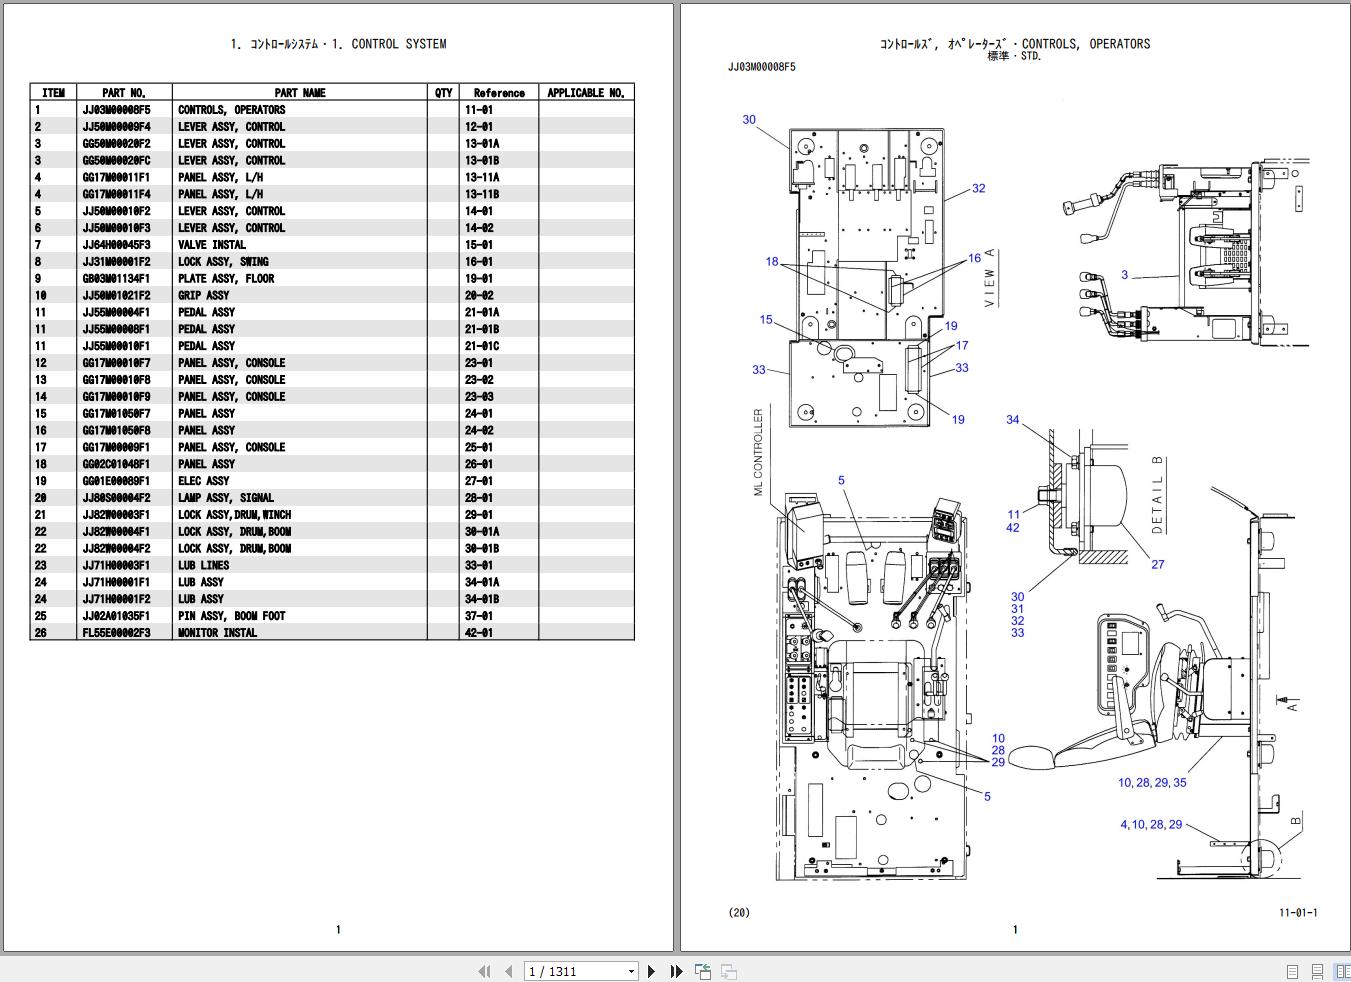This screenshot has height=982, width=1351.
Task: Click callout number 34 in the diagram
Action: pos(1013,420)
